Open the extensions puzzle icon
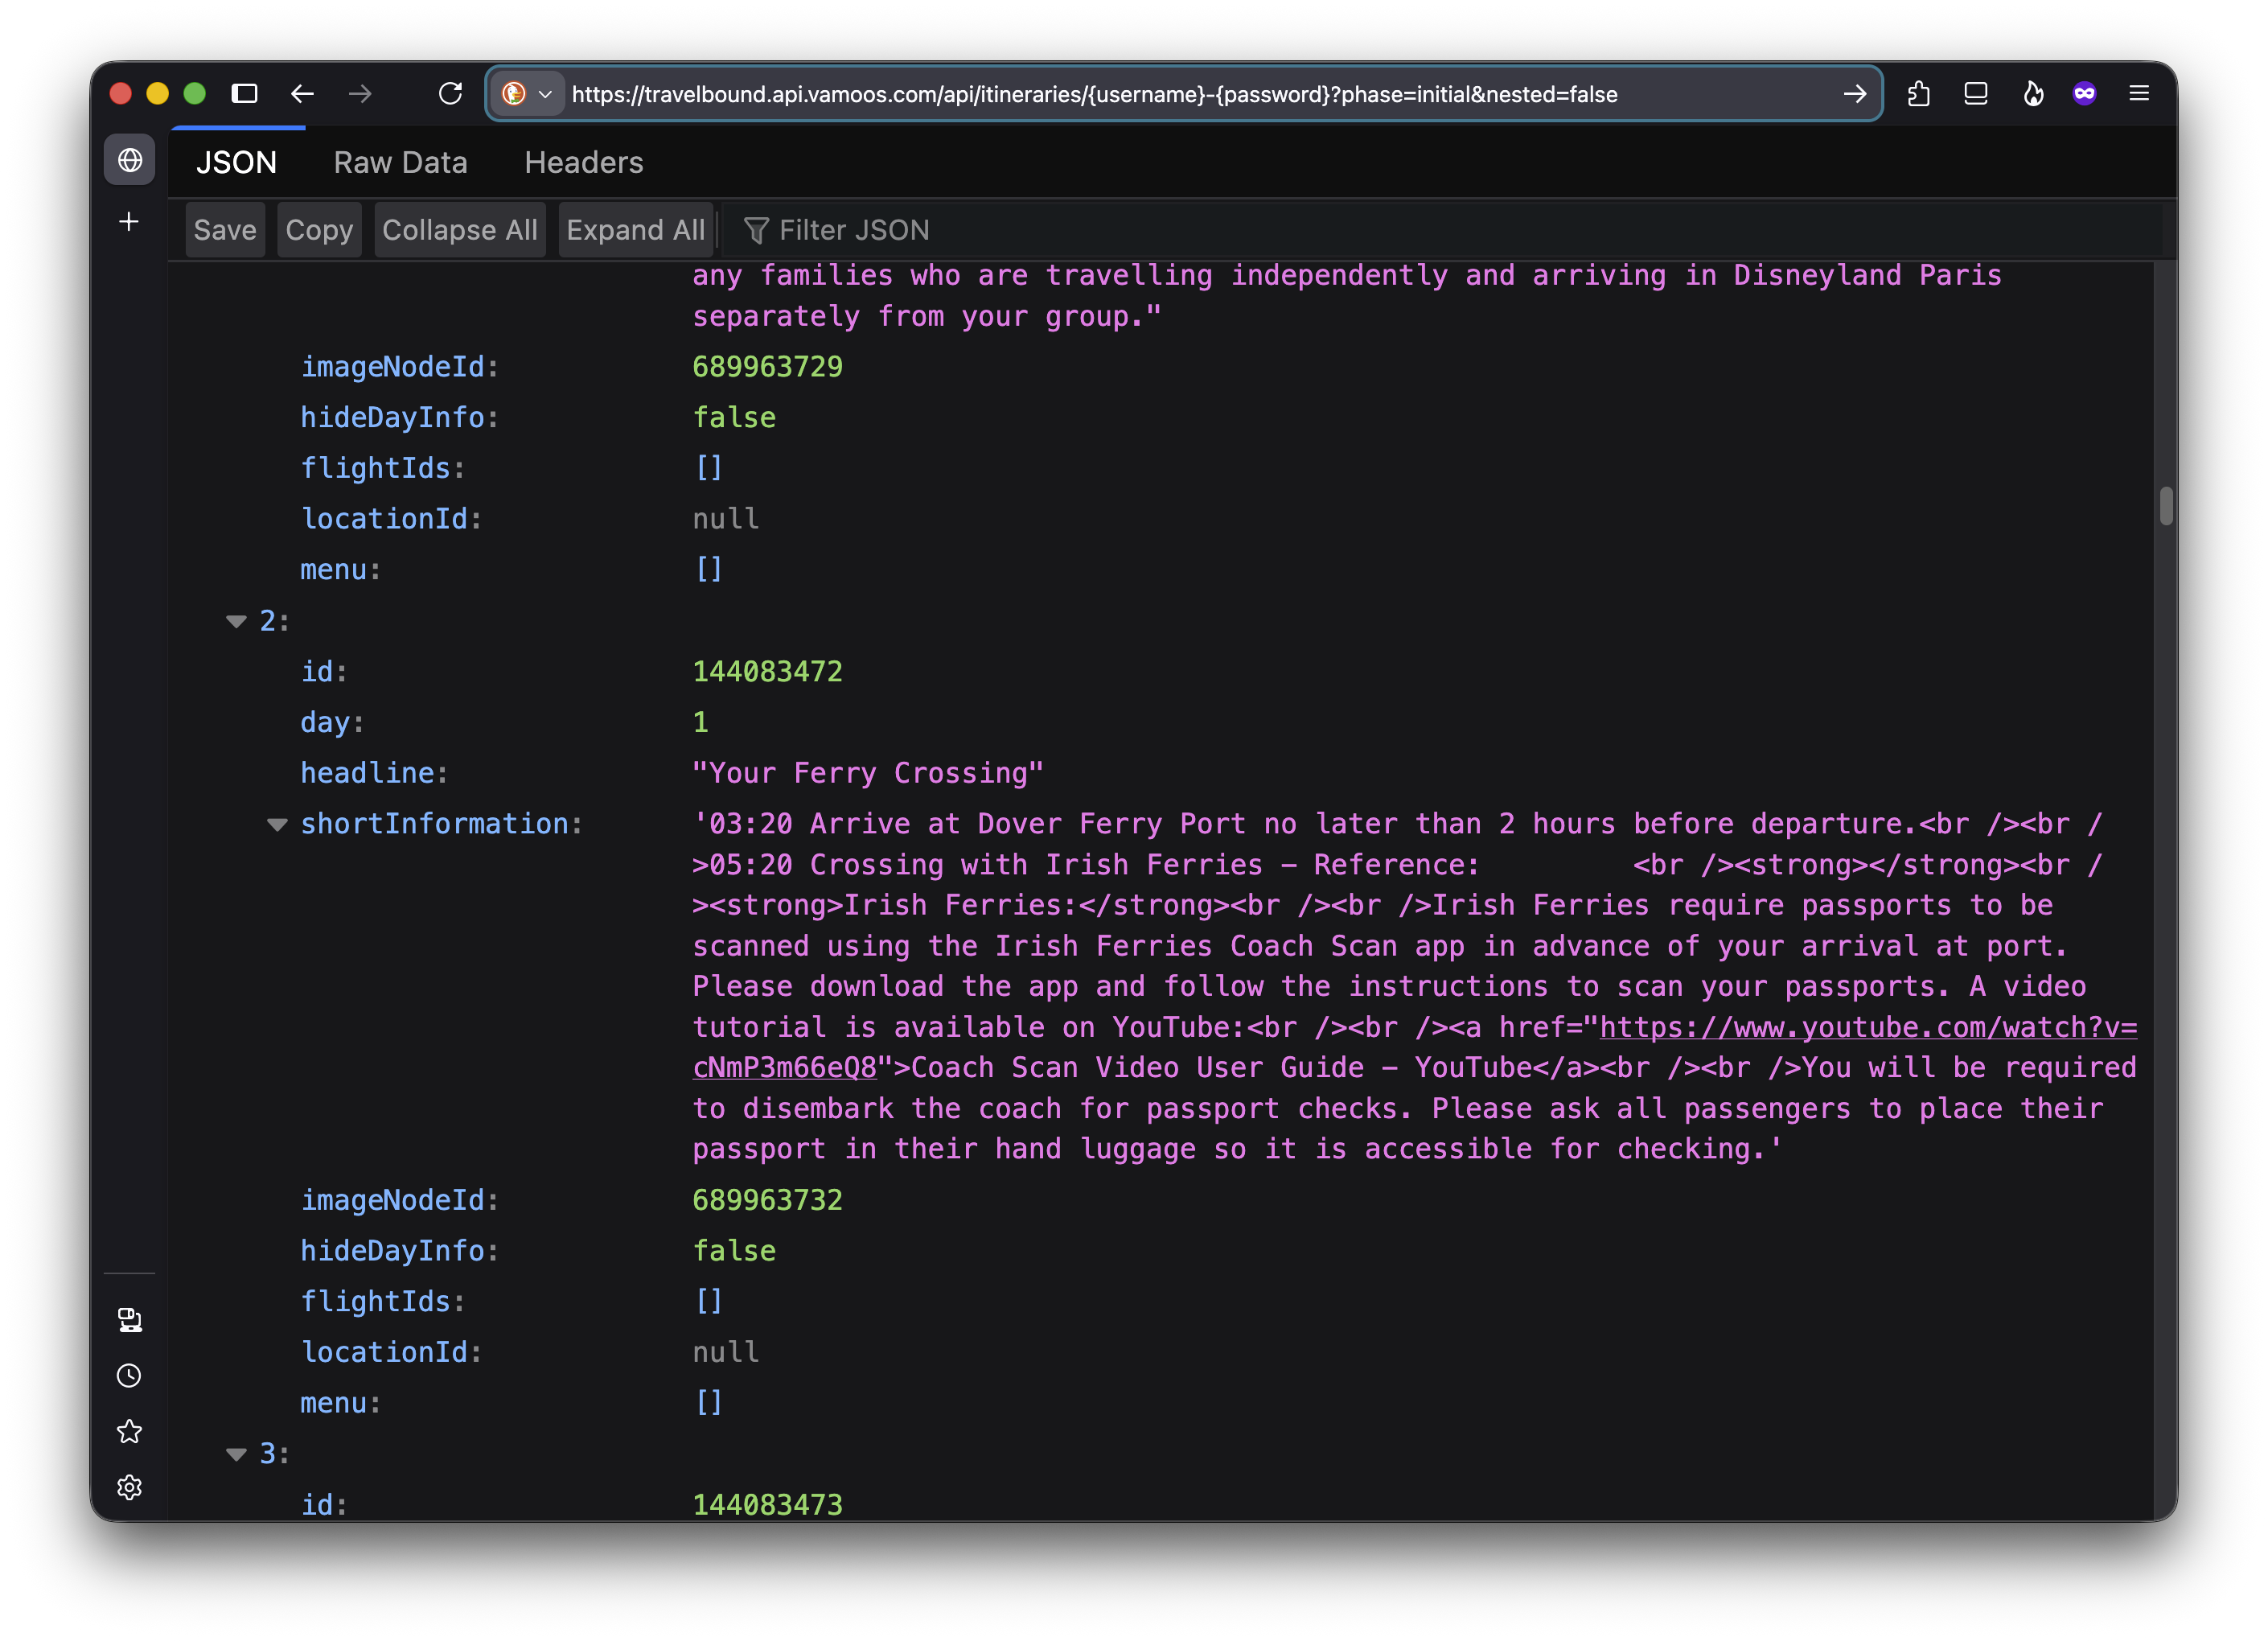Viewport: 2268px width, 1641px height. tap(1918, 94)
